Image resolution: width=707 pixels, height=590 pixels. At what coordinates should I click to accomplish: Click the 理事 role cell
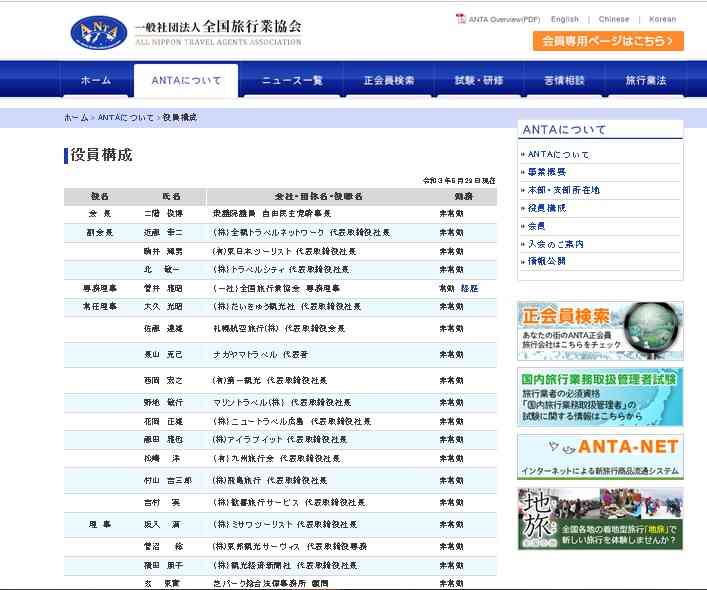point(100,524)
